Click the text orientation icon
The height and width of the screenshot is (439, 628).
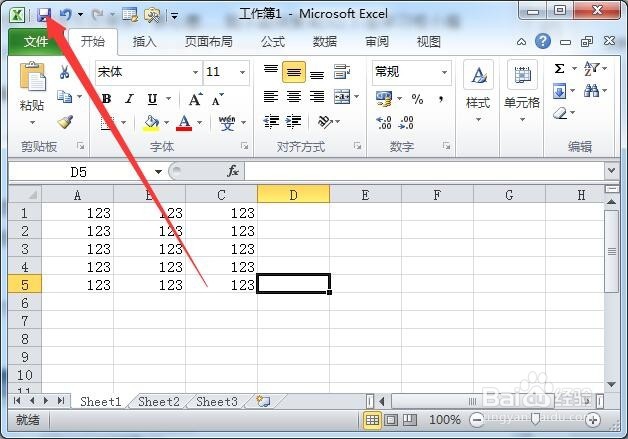tap(325, 121)
